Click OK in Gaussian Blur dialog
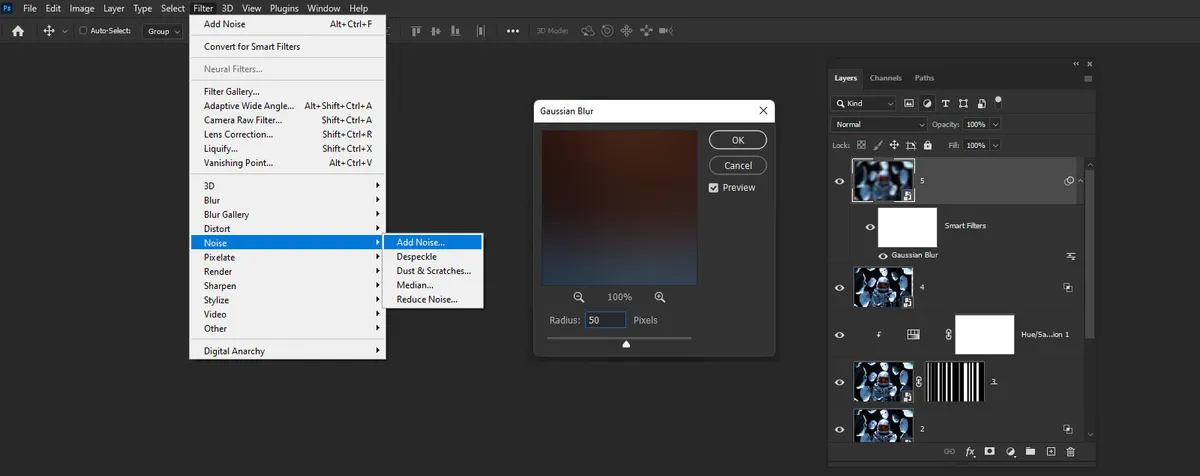 tap(738, 140)
